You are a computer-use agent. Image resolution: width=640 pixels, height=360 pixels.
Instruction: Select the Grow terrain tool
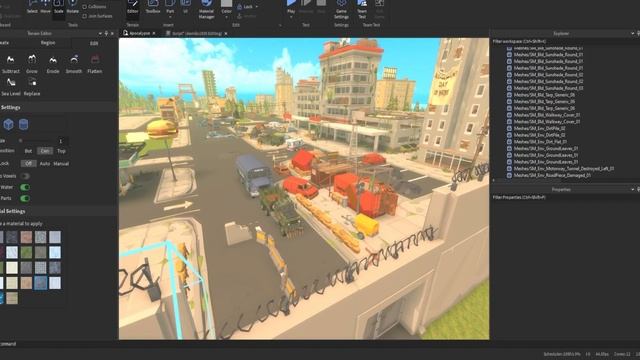pos(32,64)
